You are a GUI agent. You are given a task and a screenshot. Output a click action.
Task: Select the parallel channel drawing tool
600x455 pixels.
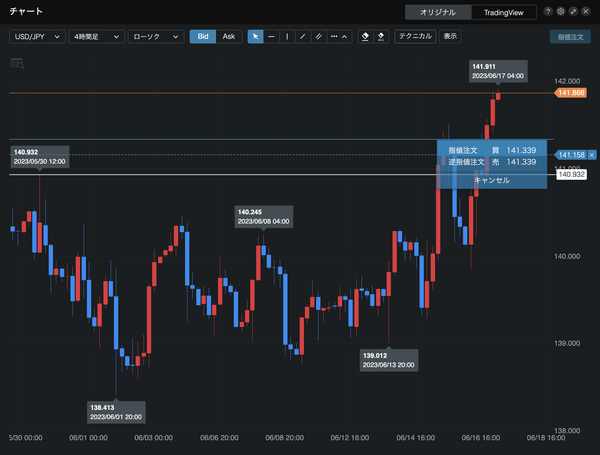coord(318,36)
